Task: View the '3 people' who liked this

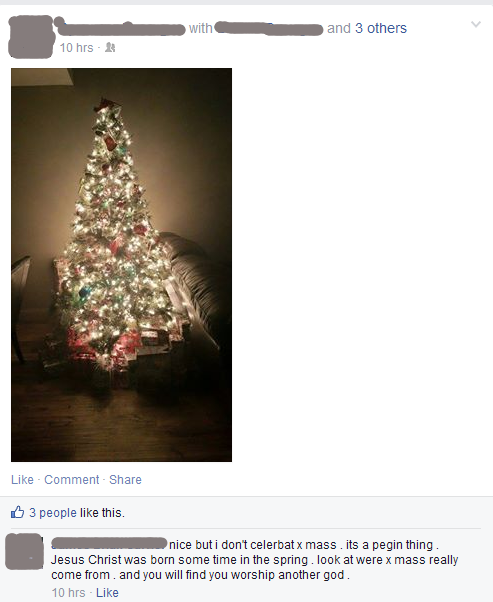Action: [x=53, y=513]
